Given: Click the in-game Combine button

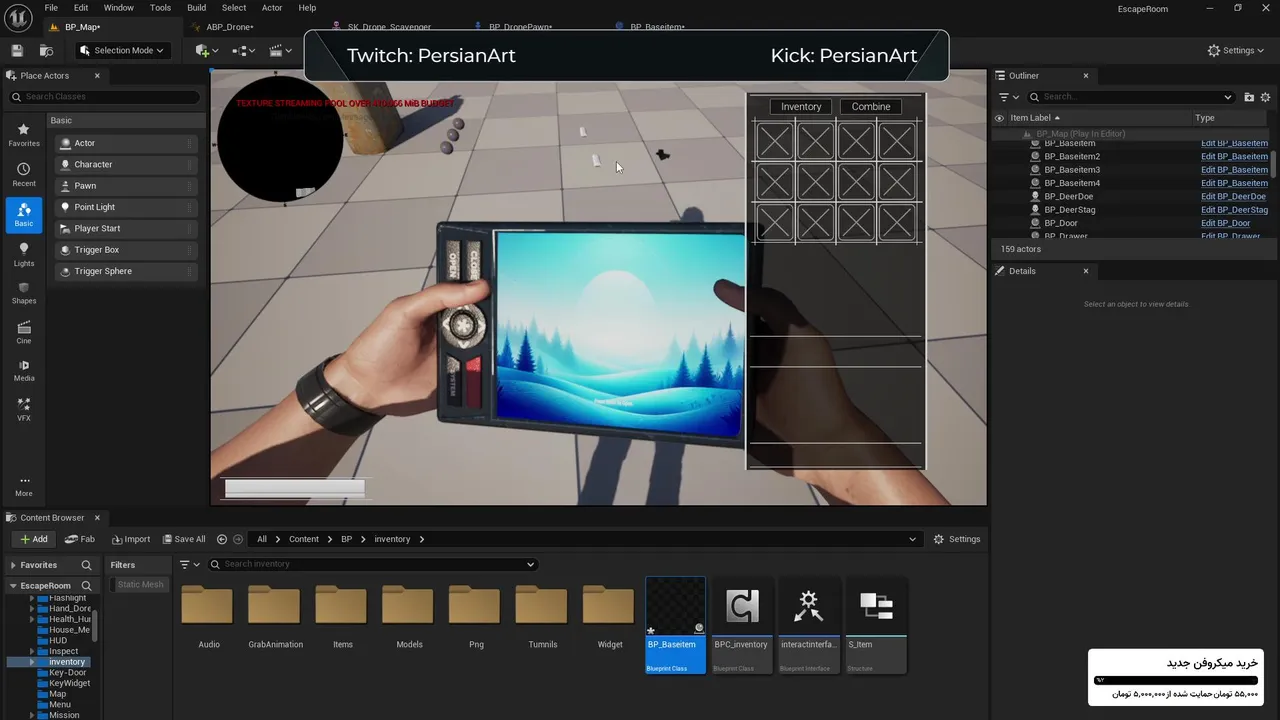Looking at the screenshot, I should (871, 107).
